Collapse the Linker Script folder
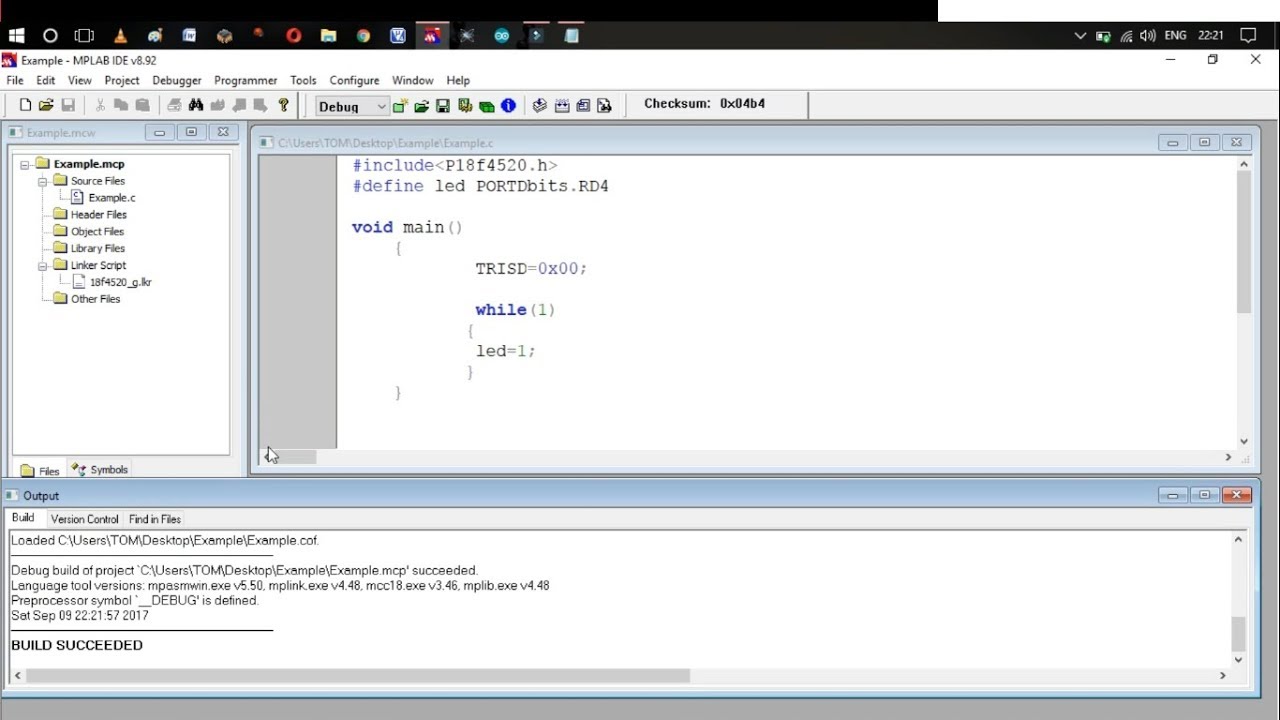This screenshot has height=720, width=1280. 43,265
